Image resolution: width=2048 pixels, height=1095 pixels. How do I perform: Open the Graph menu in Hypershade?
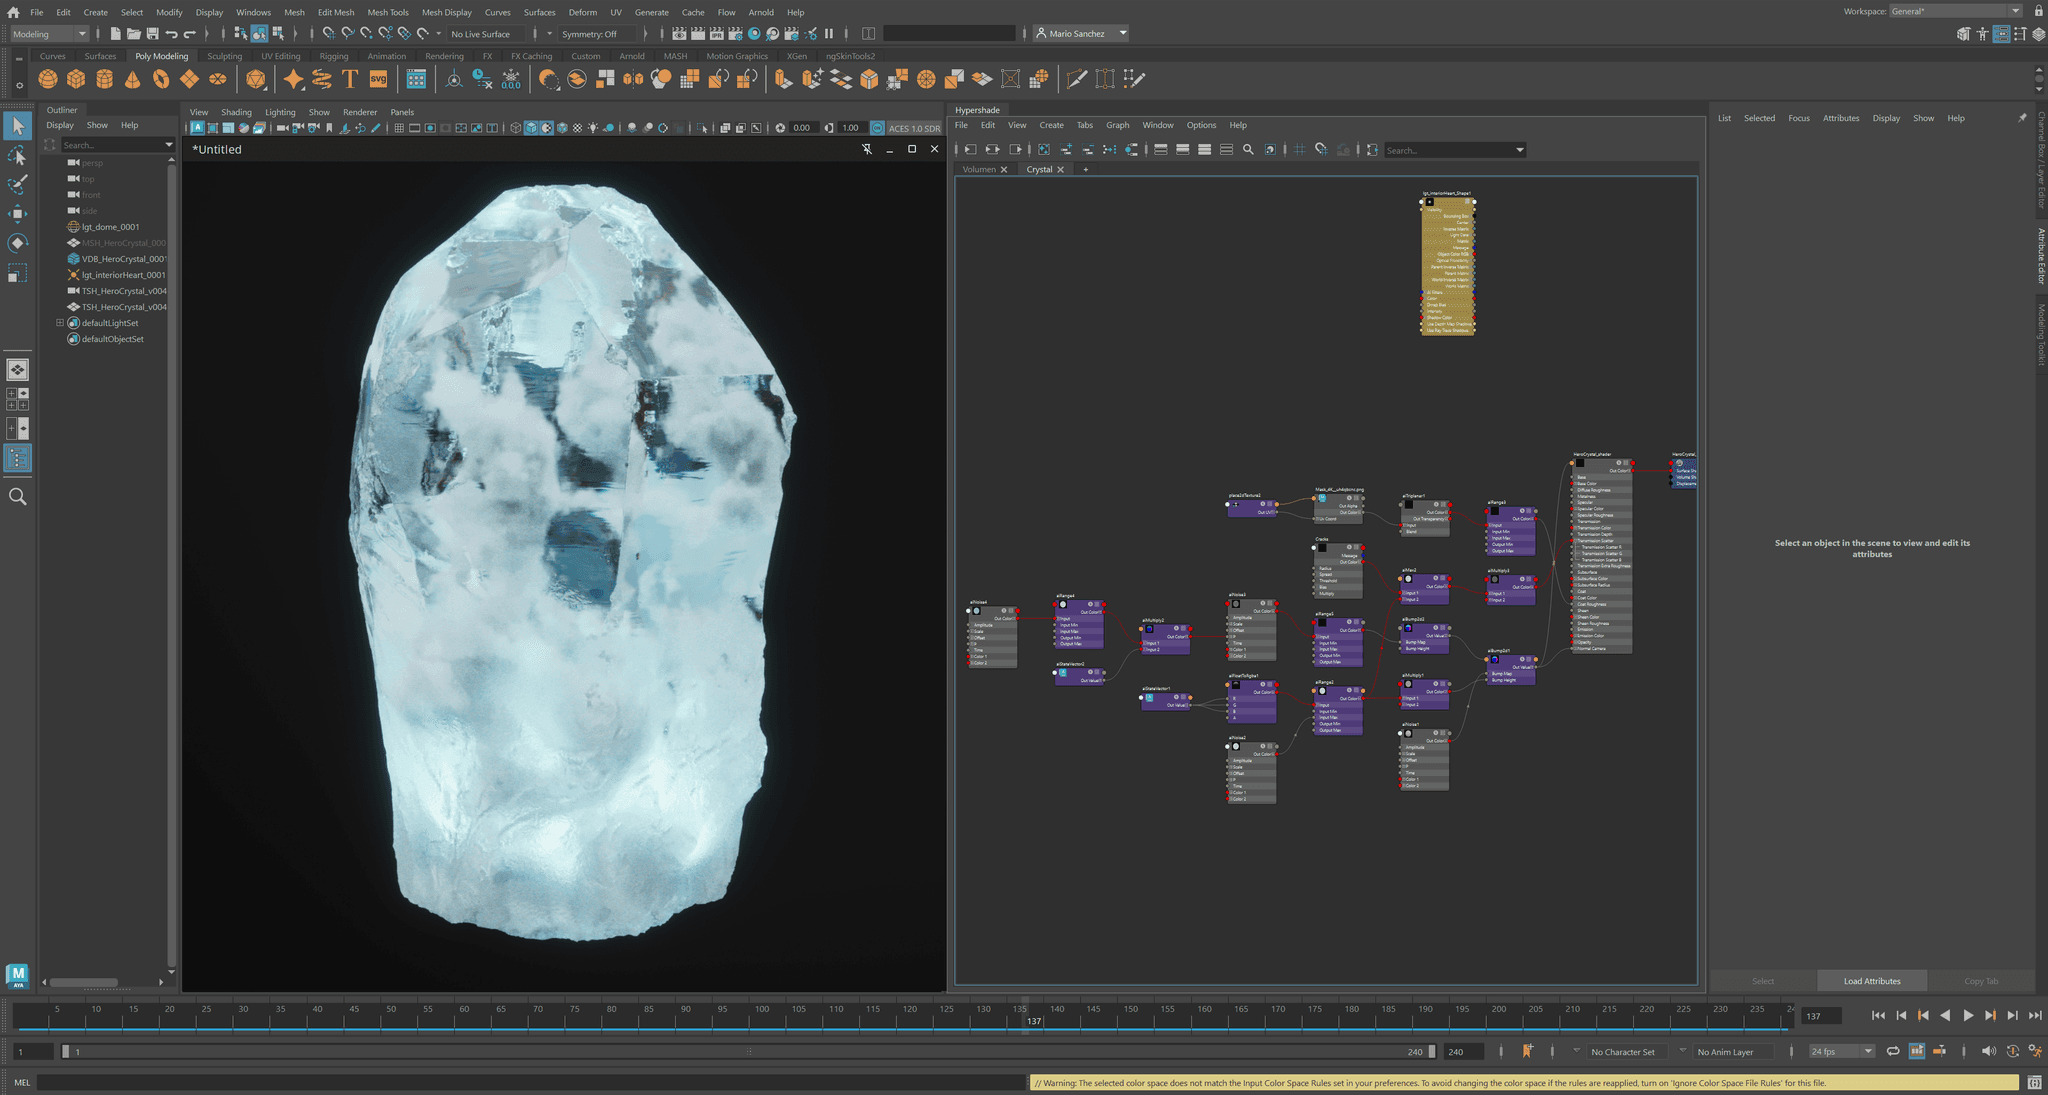[1117, 125]
